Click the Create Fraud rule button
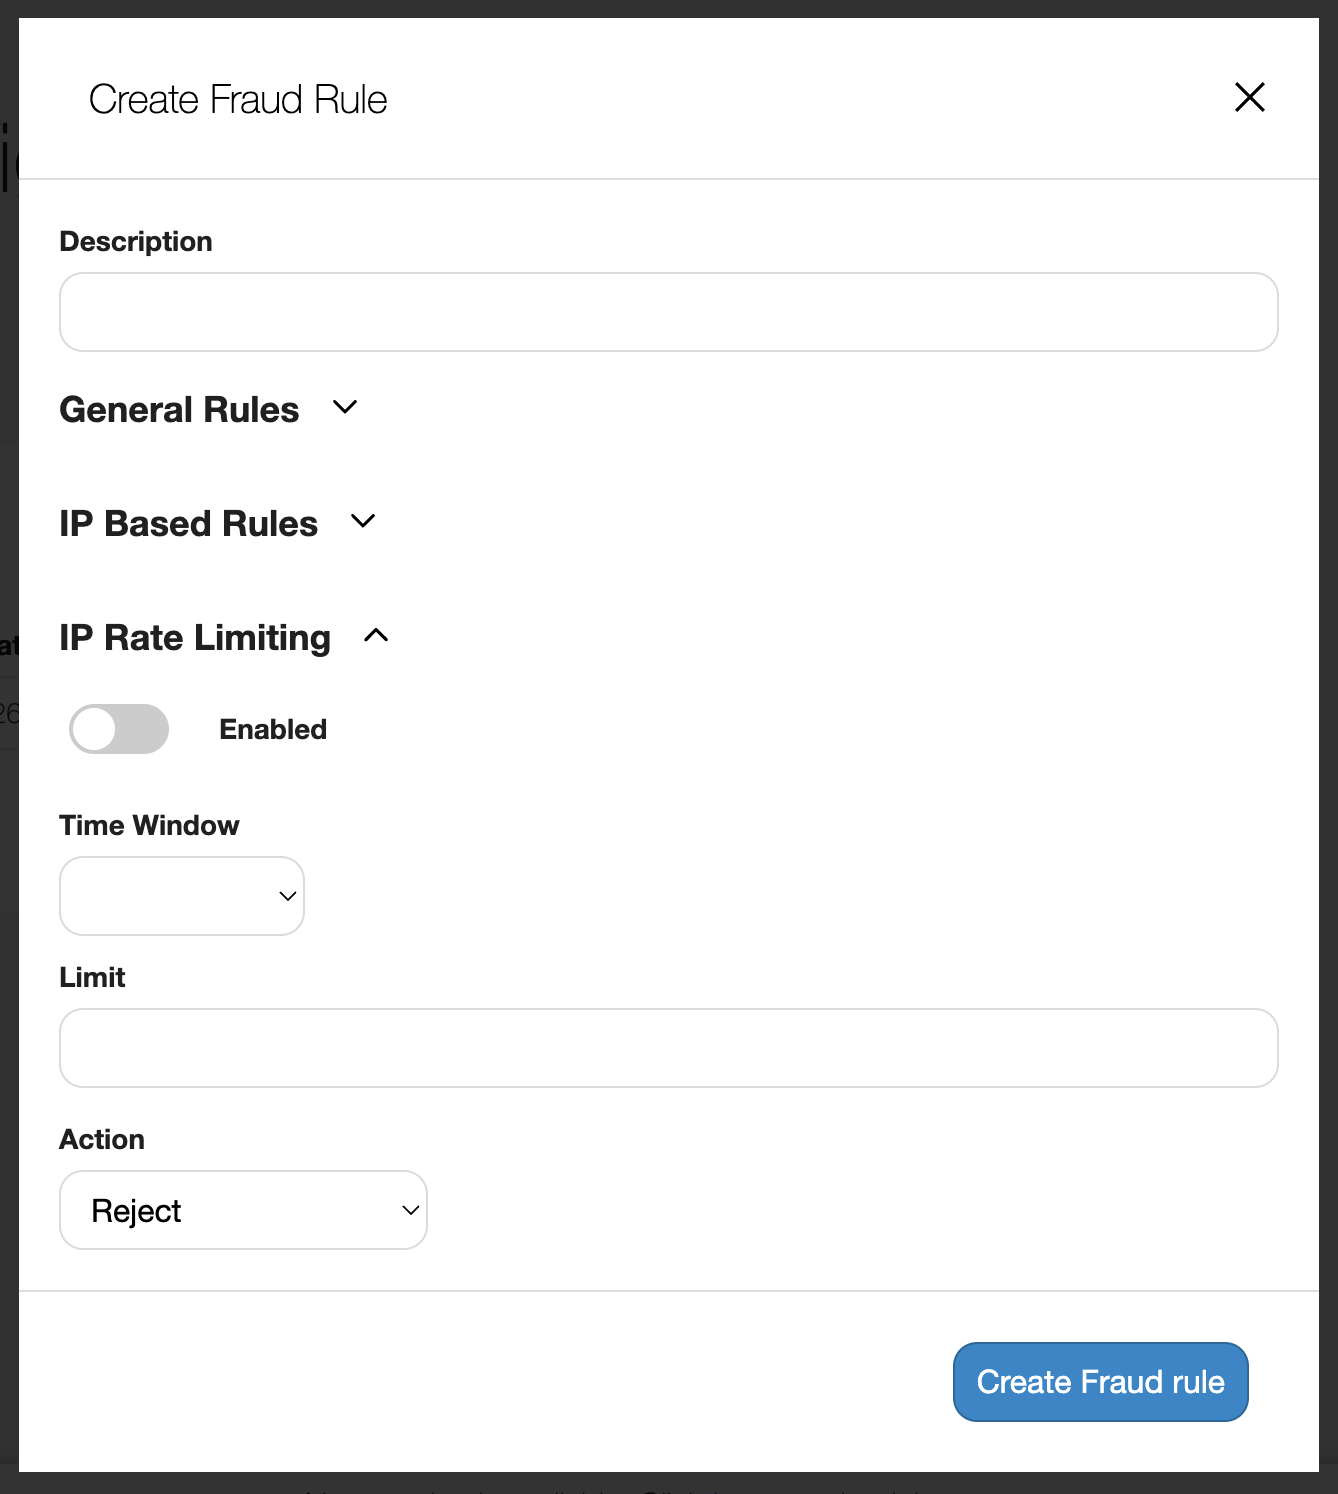 (x=1100, y=1381)
